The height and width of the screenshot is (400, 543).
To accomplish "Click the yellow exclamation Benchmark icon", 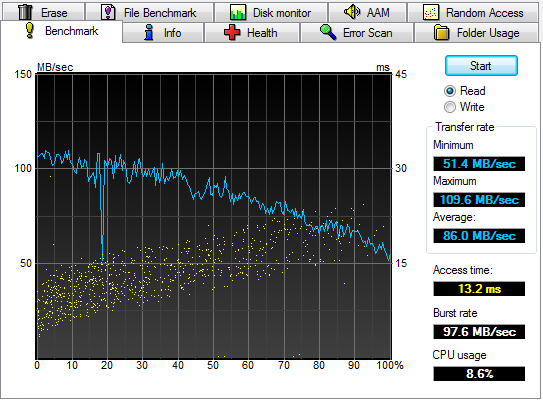I will click(30, 30).
